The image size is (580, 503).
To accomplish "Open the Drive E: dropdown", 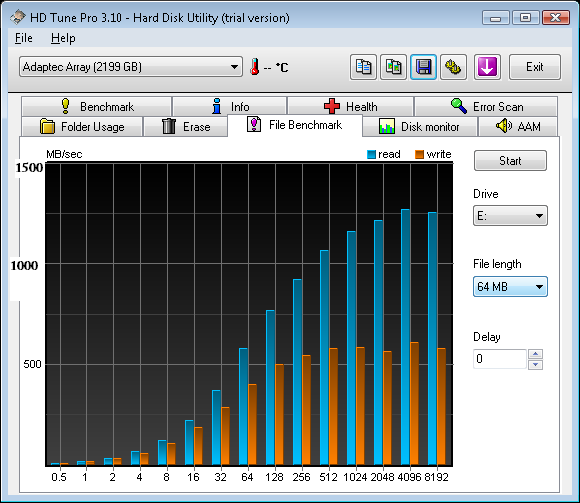I will [510, 216].
